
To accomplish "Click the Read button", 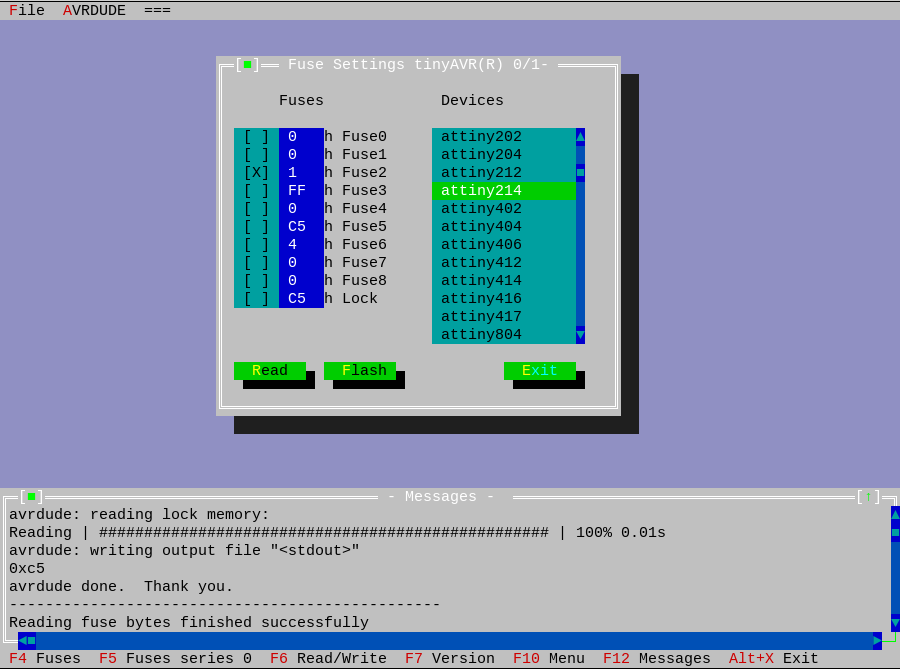I will (270, 371).
